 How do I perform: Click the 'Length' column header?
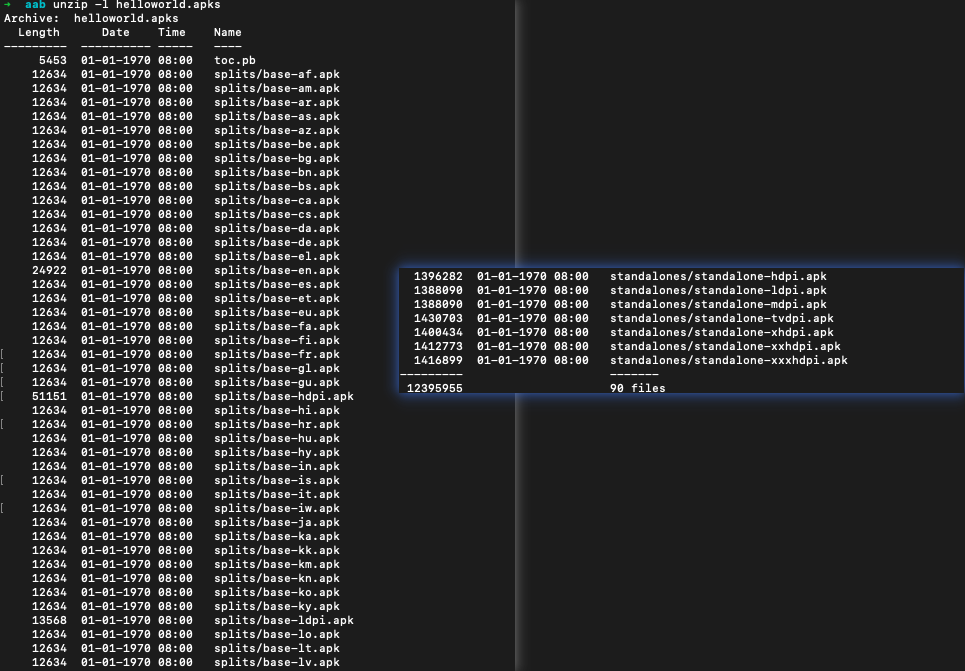pyautogui.click(x=39, y=33)
